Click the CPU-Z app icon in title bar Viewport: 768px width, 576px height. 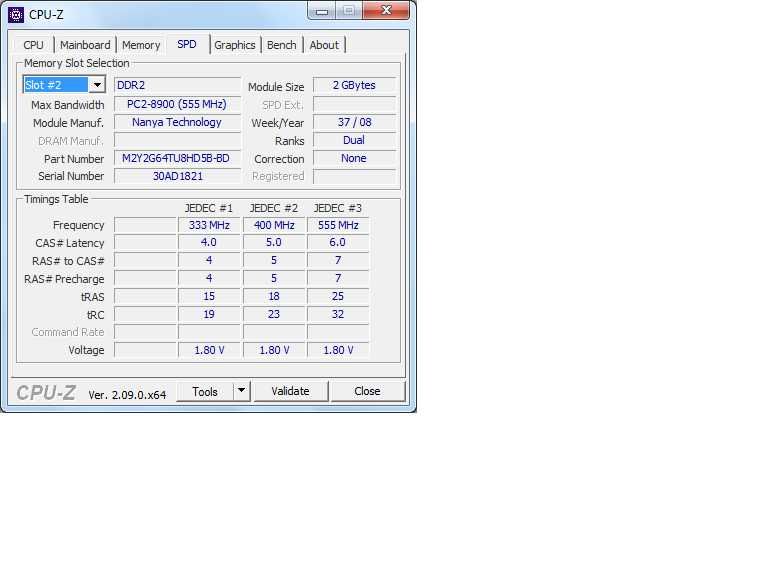pyautogui.click(x=16, y=15)
